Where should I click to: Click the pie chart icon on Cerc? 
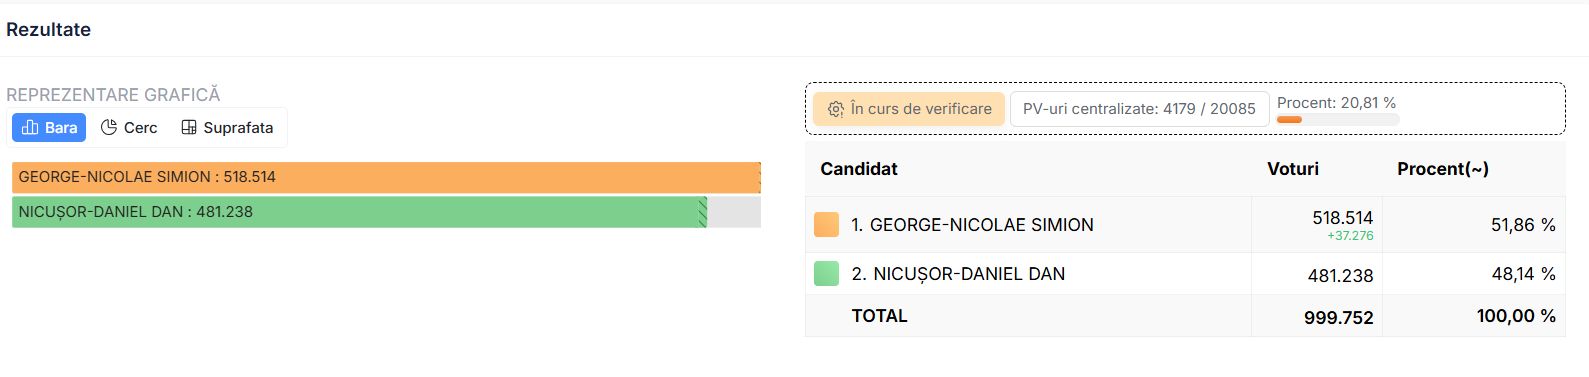click(x=109, y=128)
